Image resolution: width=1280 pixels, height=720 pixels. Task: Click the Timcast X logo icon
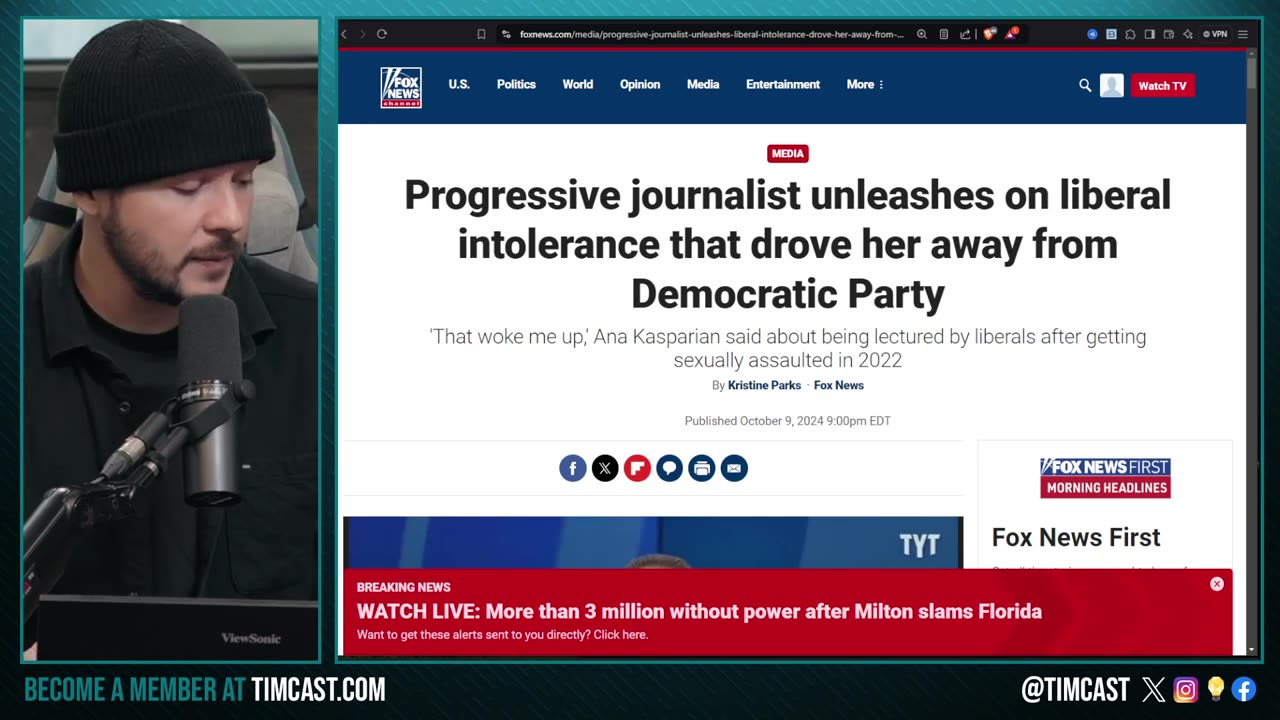click(1153, 689)
